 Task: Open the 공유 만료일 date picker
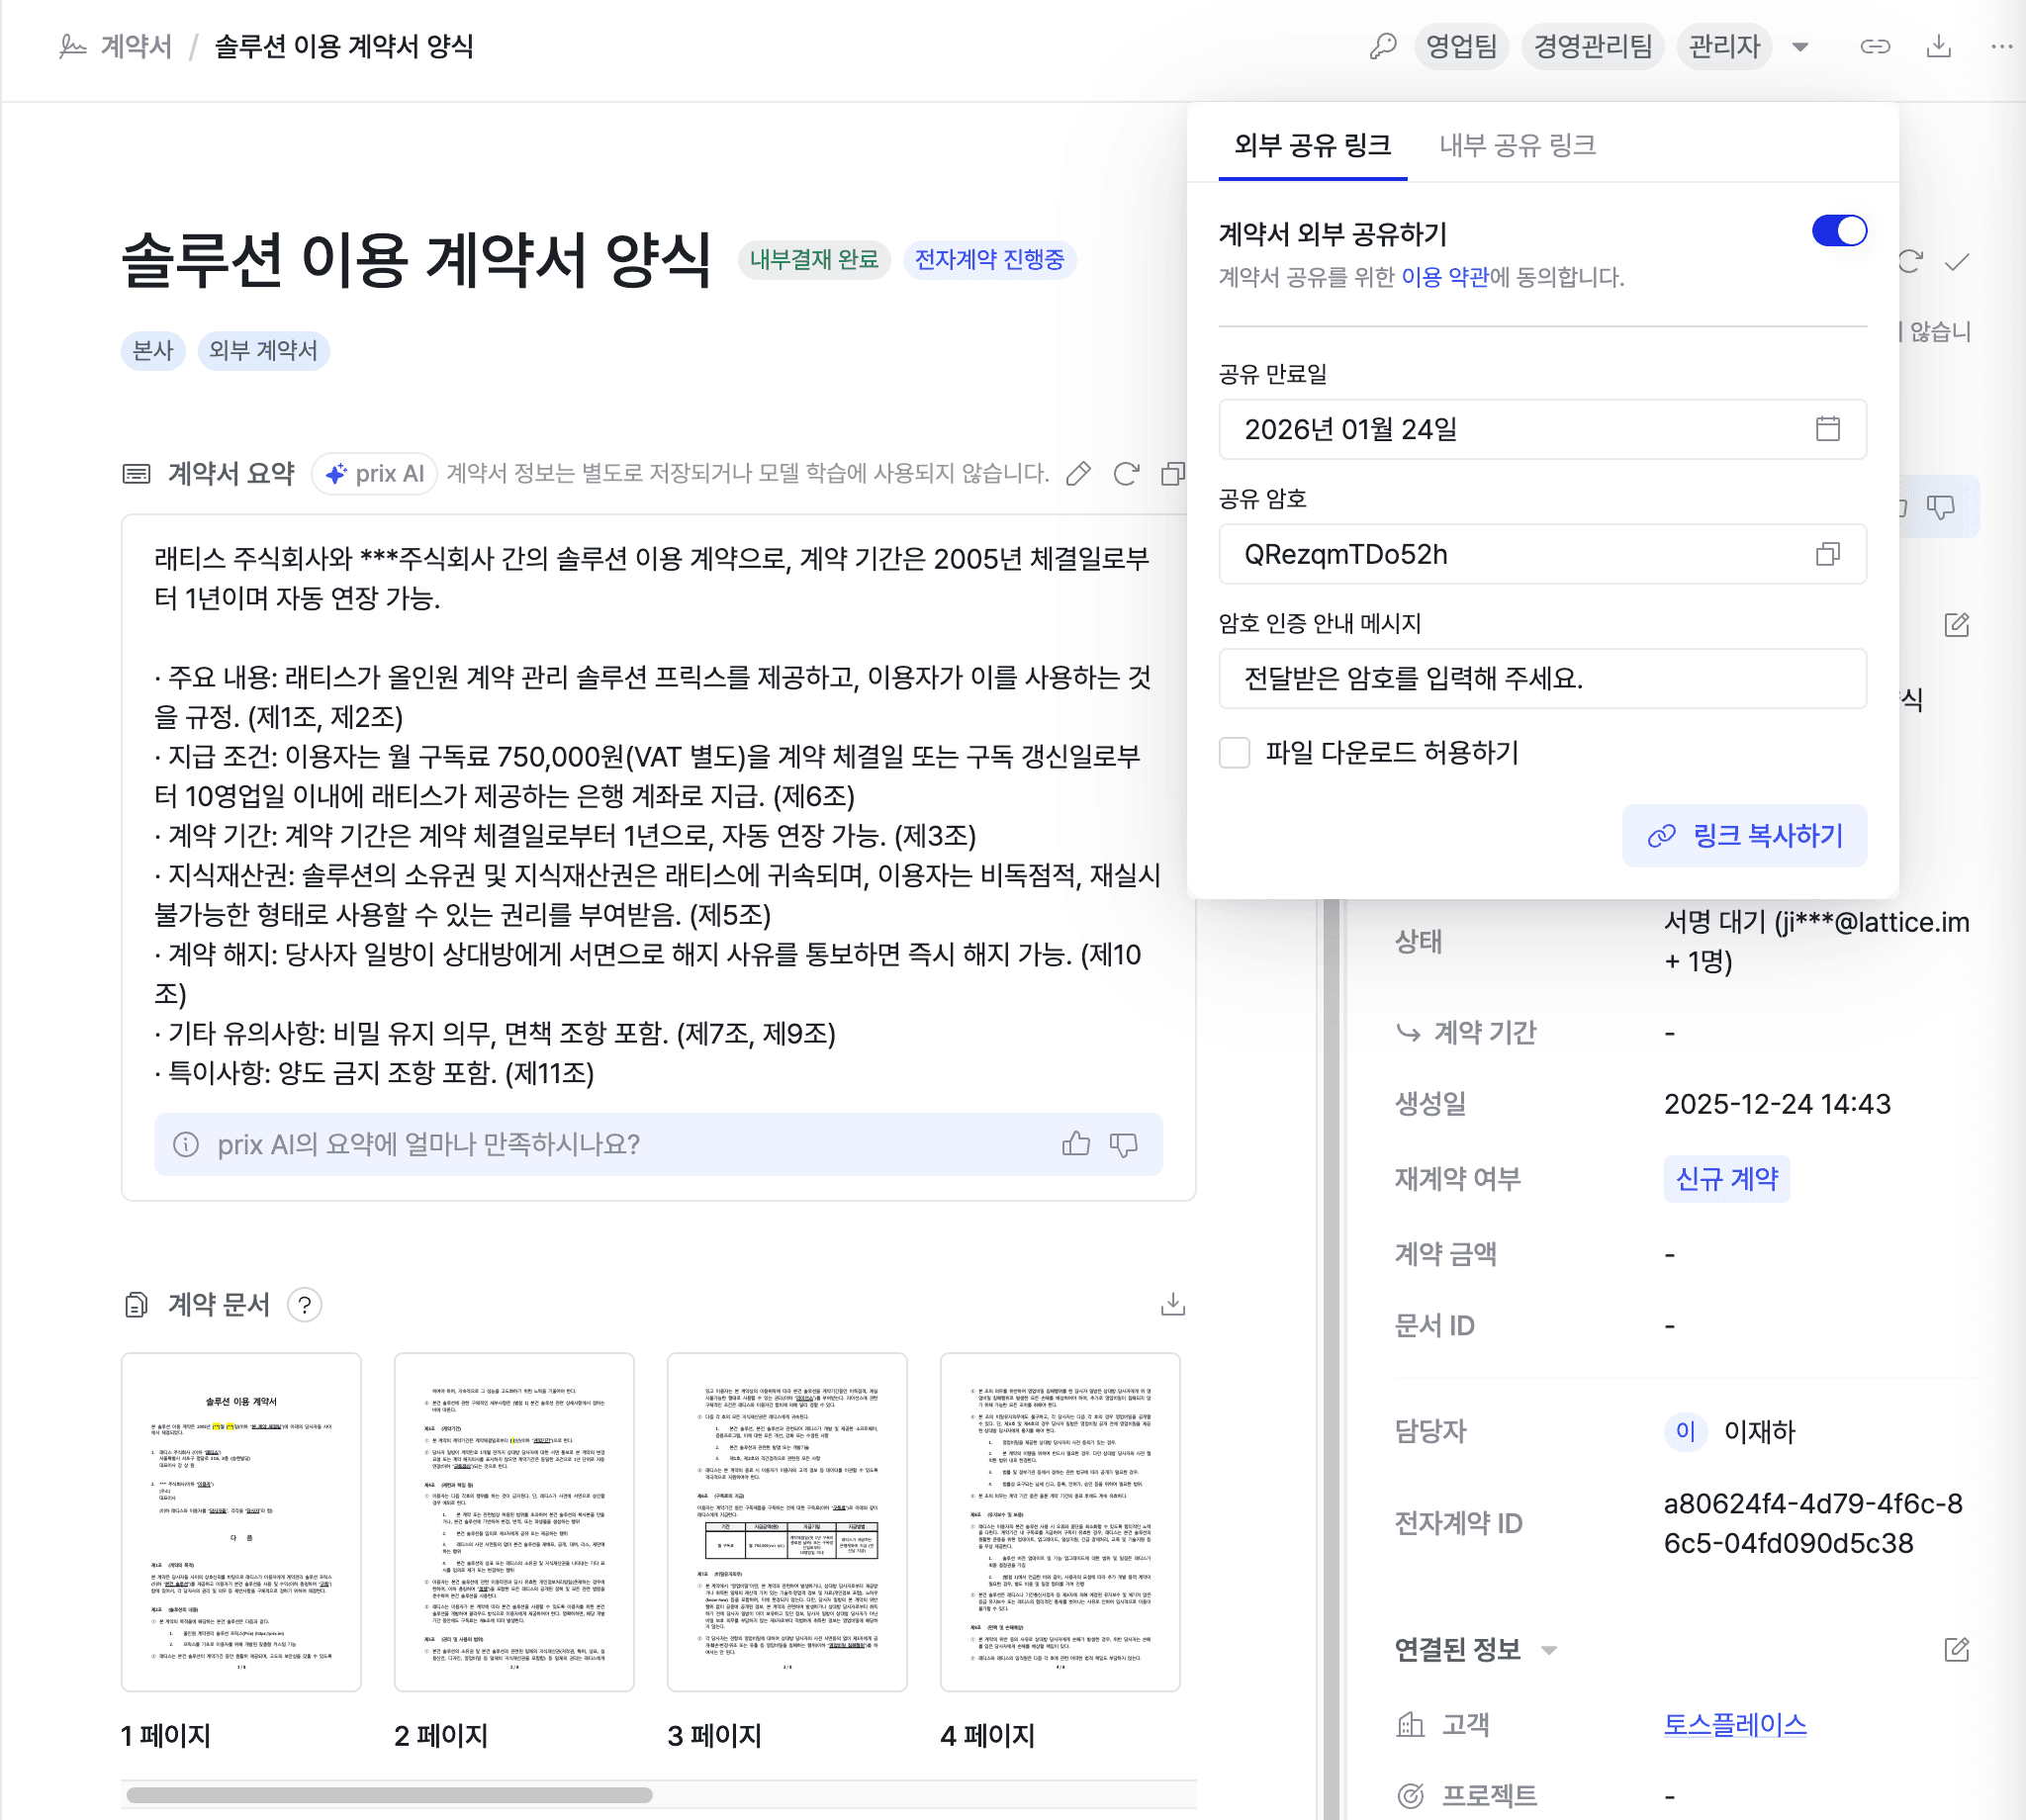pos(1827,429)
